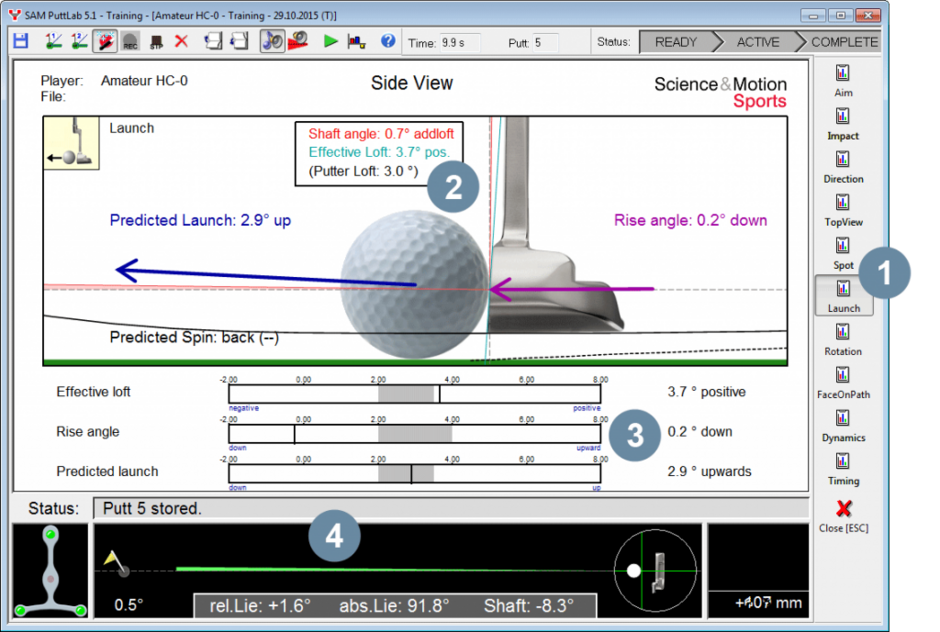Click the green Play arrow

(330, 41)
